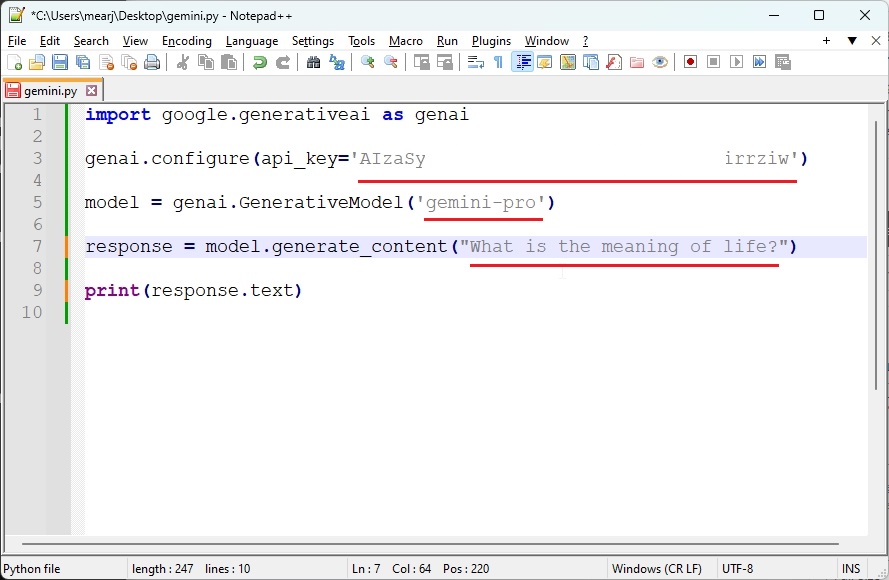Open the Macro menu
The width and height of the screenshot is (889, 580).
406,41
